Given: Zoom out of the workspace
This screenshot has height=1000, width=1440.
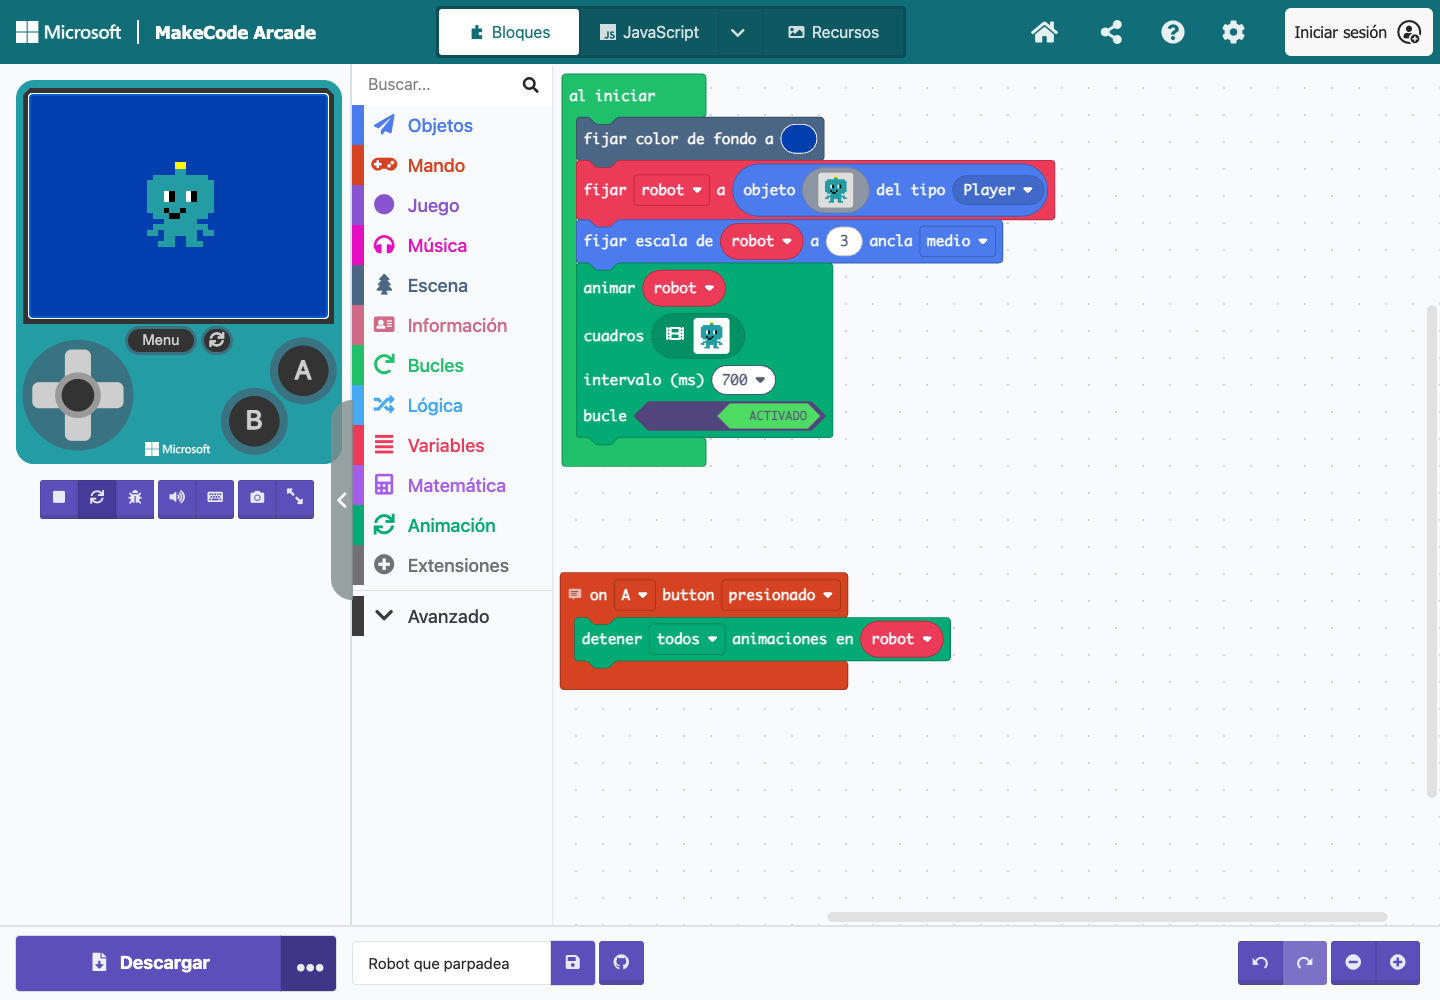Looking at the screenshot, I should coord(1353,963).
